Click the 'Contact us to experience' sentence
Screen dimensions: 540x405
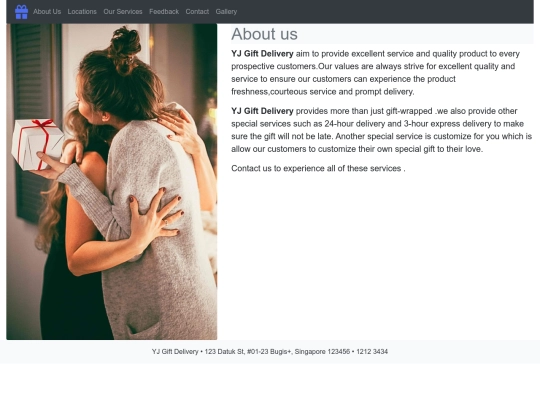tap(318, 168)
